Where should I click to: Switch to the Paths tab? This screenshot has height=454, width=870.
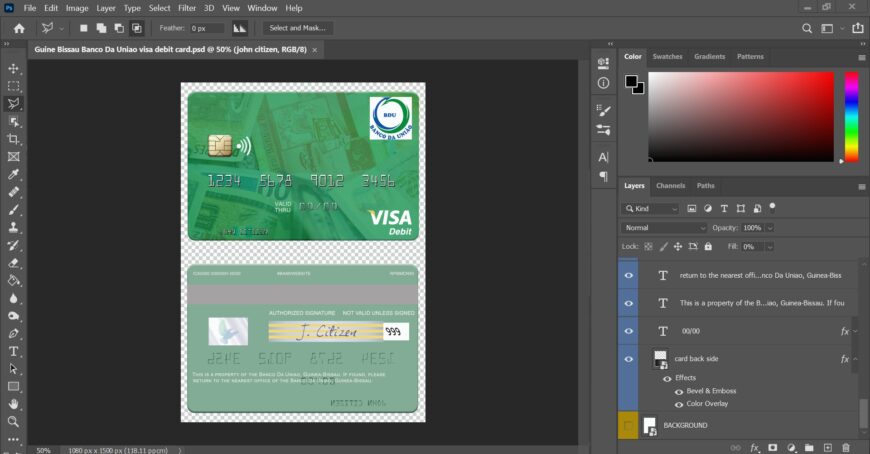[x=705, y=186]
